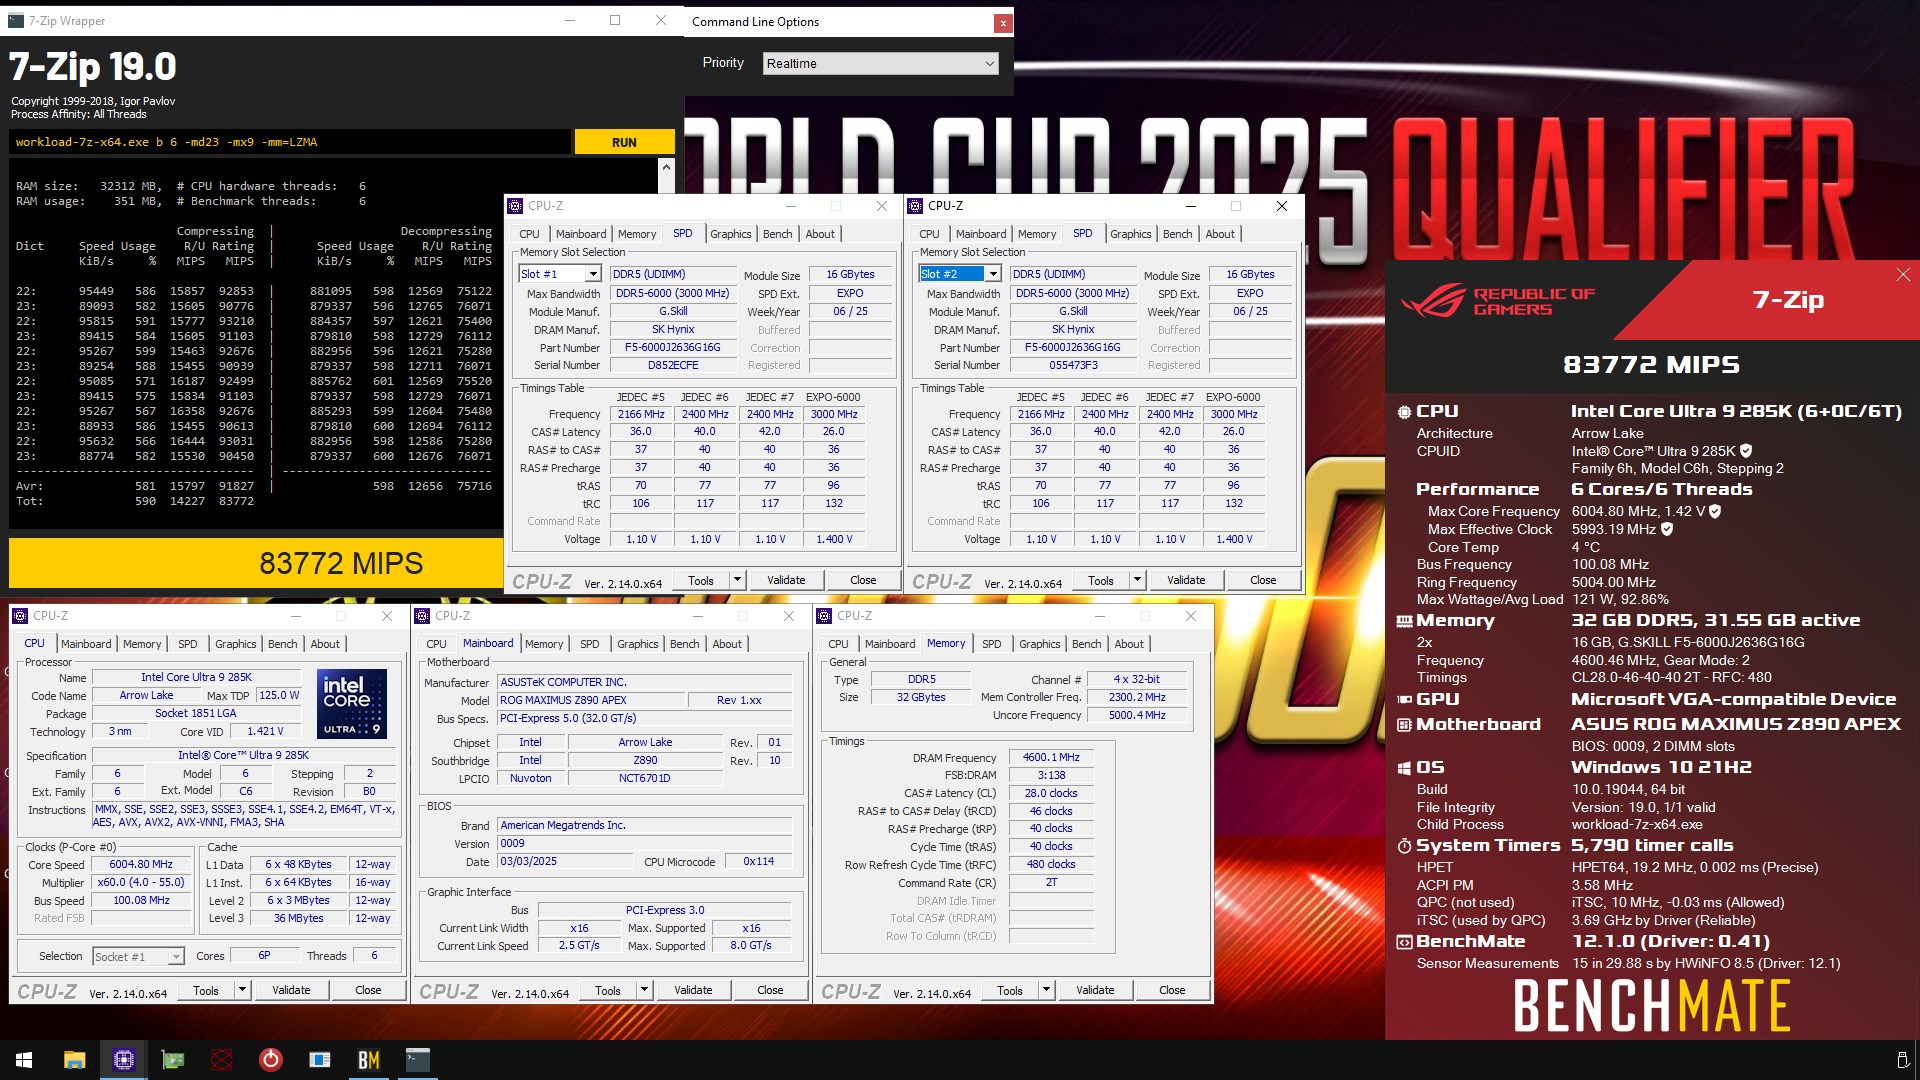1920x1080 pixels.
Task: Click the Memory section icon in BenchMate
Action: (1404, 620)
